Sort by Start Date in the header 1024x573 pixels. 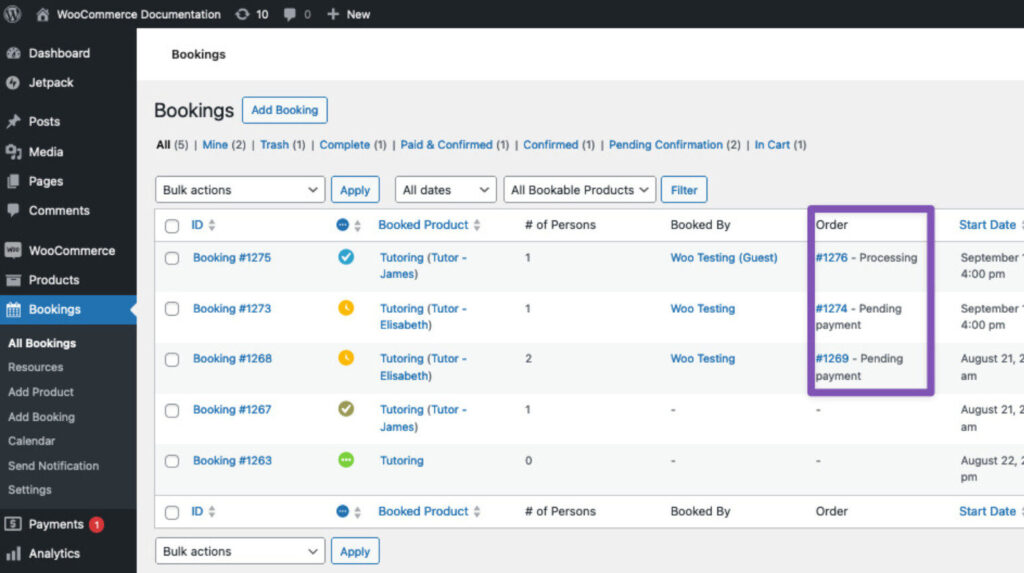coord(987,225)
